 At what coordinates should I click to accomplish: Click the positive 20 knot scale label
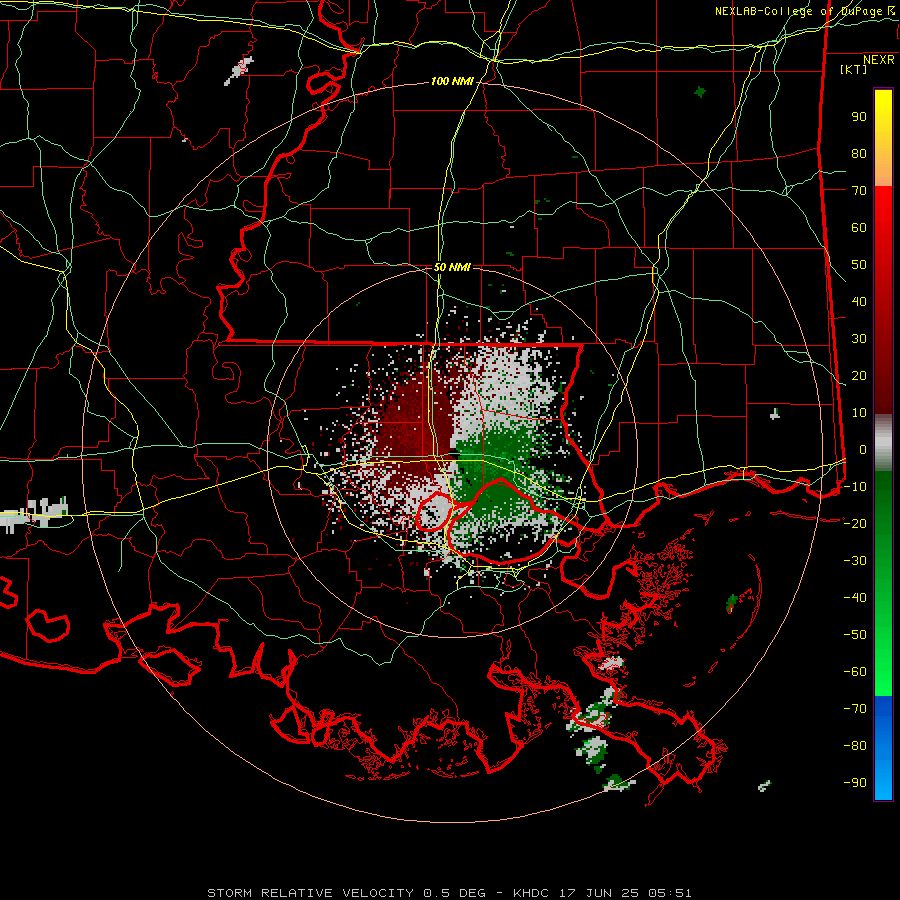tap(859, 376)
